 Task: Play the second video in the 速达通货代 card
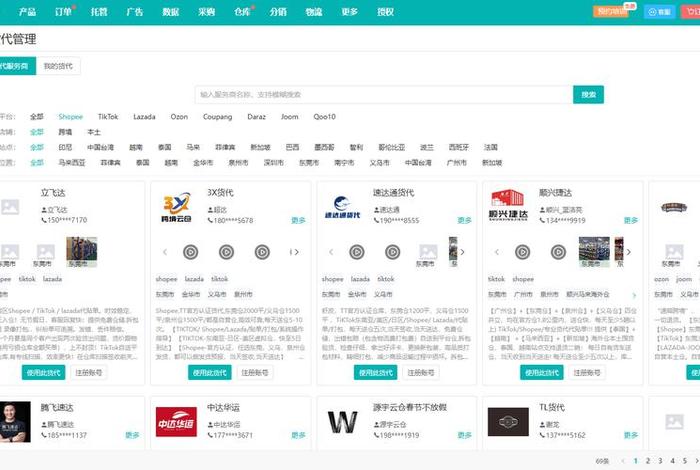[392, 252]
